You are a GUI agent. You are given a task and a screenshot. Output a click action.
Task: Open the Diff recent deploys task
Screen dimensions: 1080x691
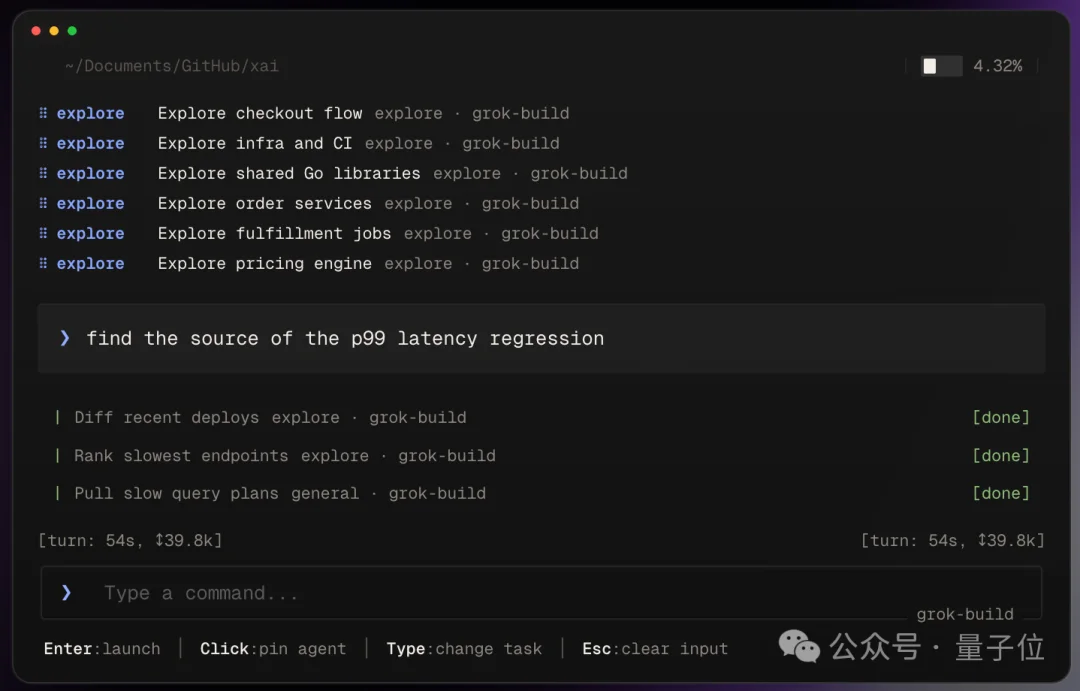tap(270, 417)
